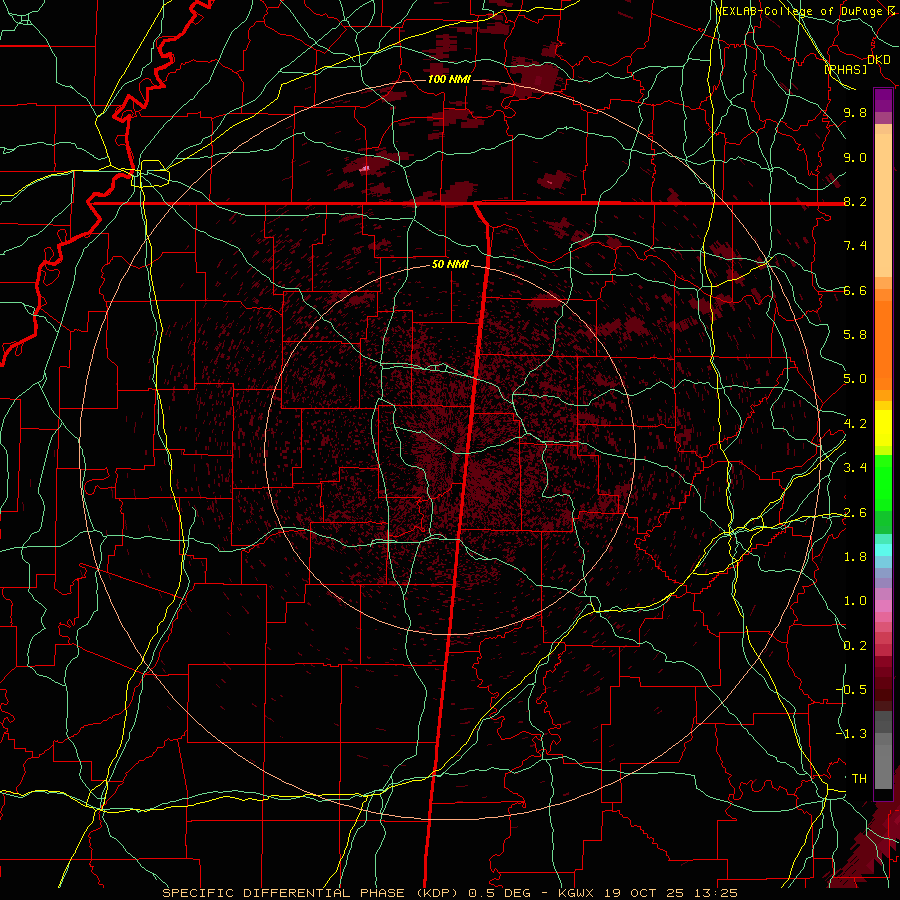
Task: Click the -0.5 value on the scale
Action: point(851,690)
